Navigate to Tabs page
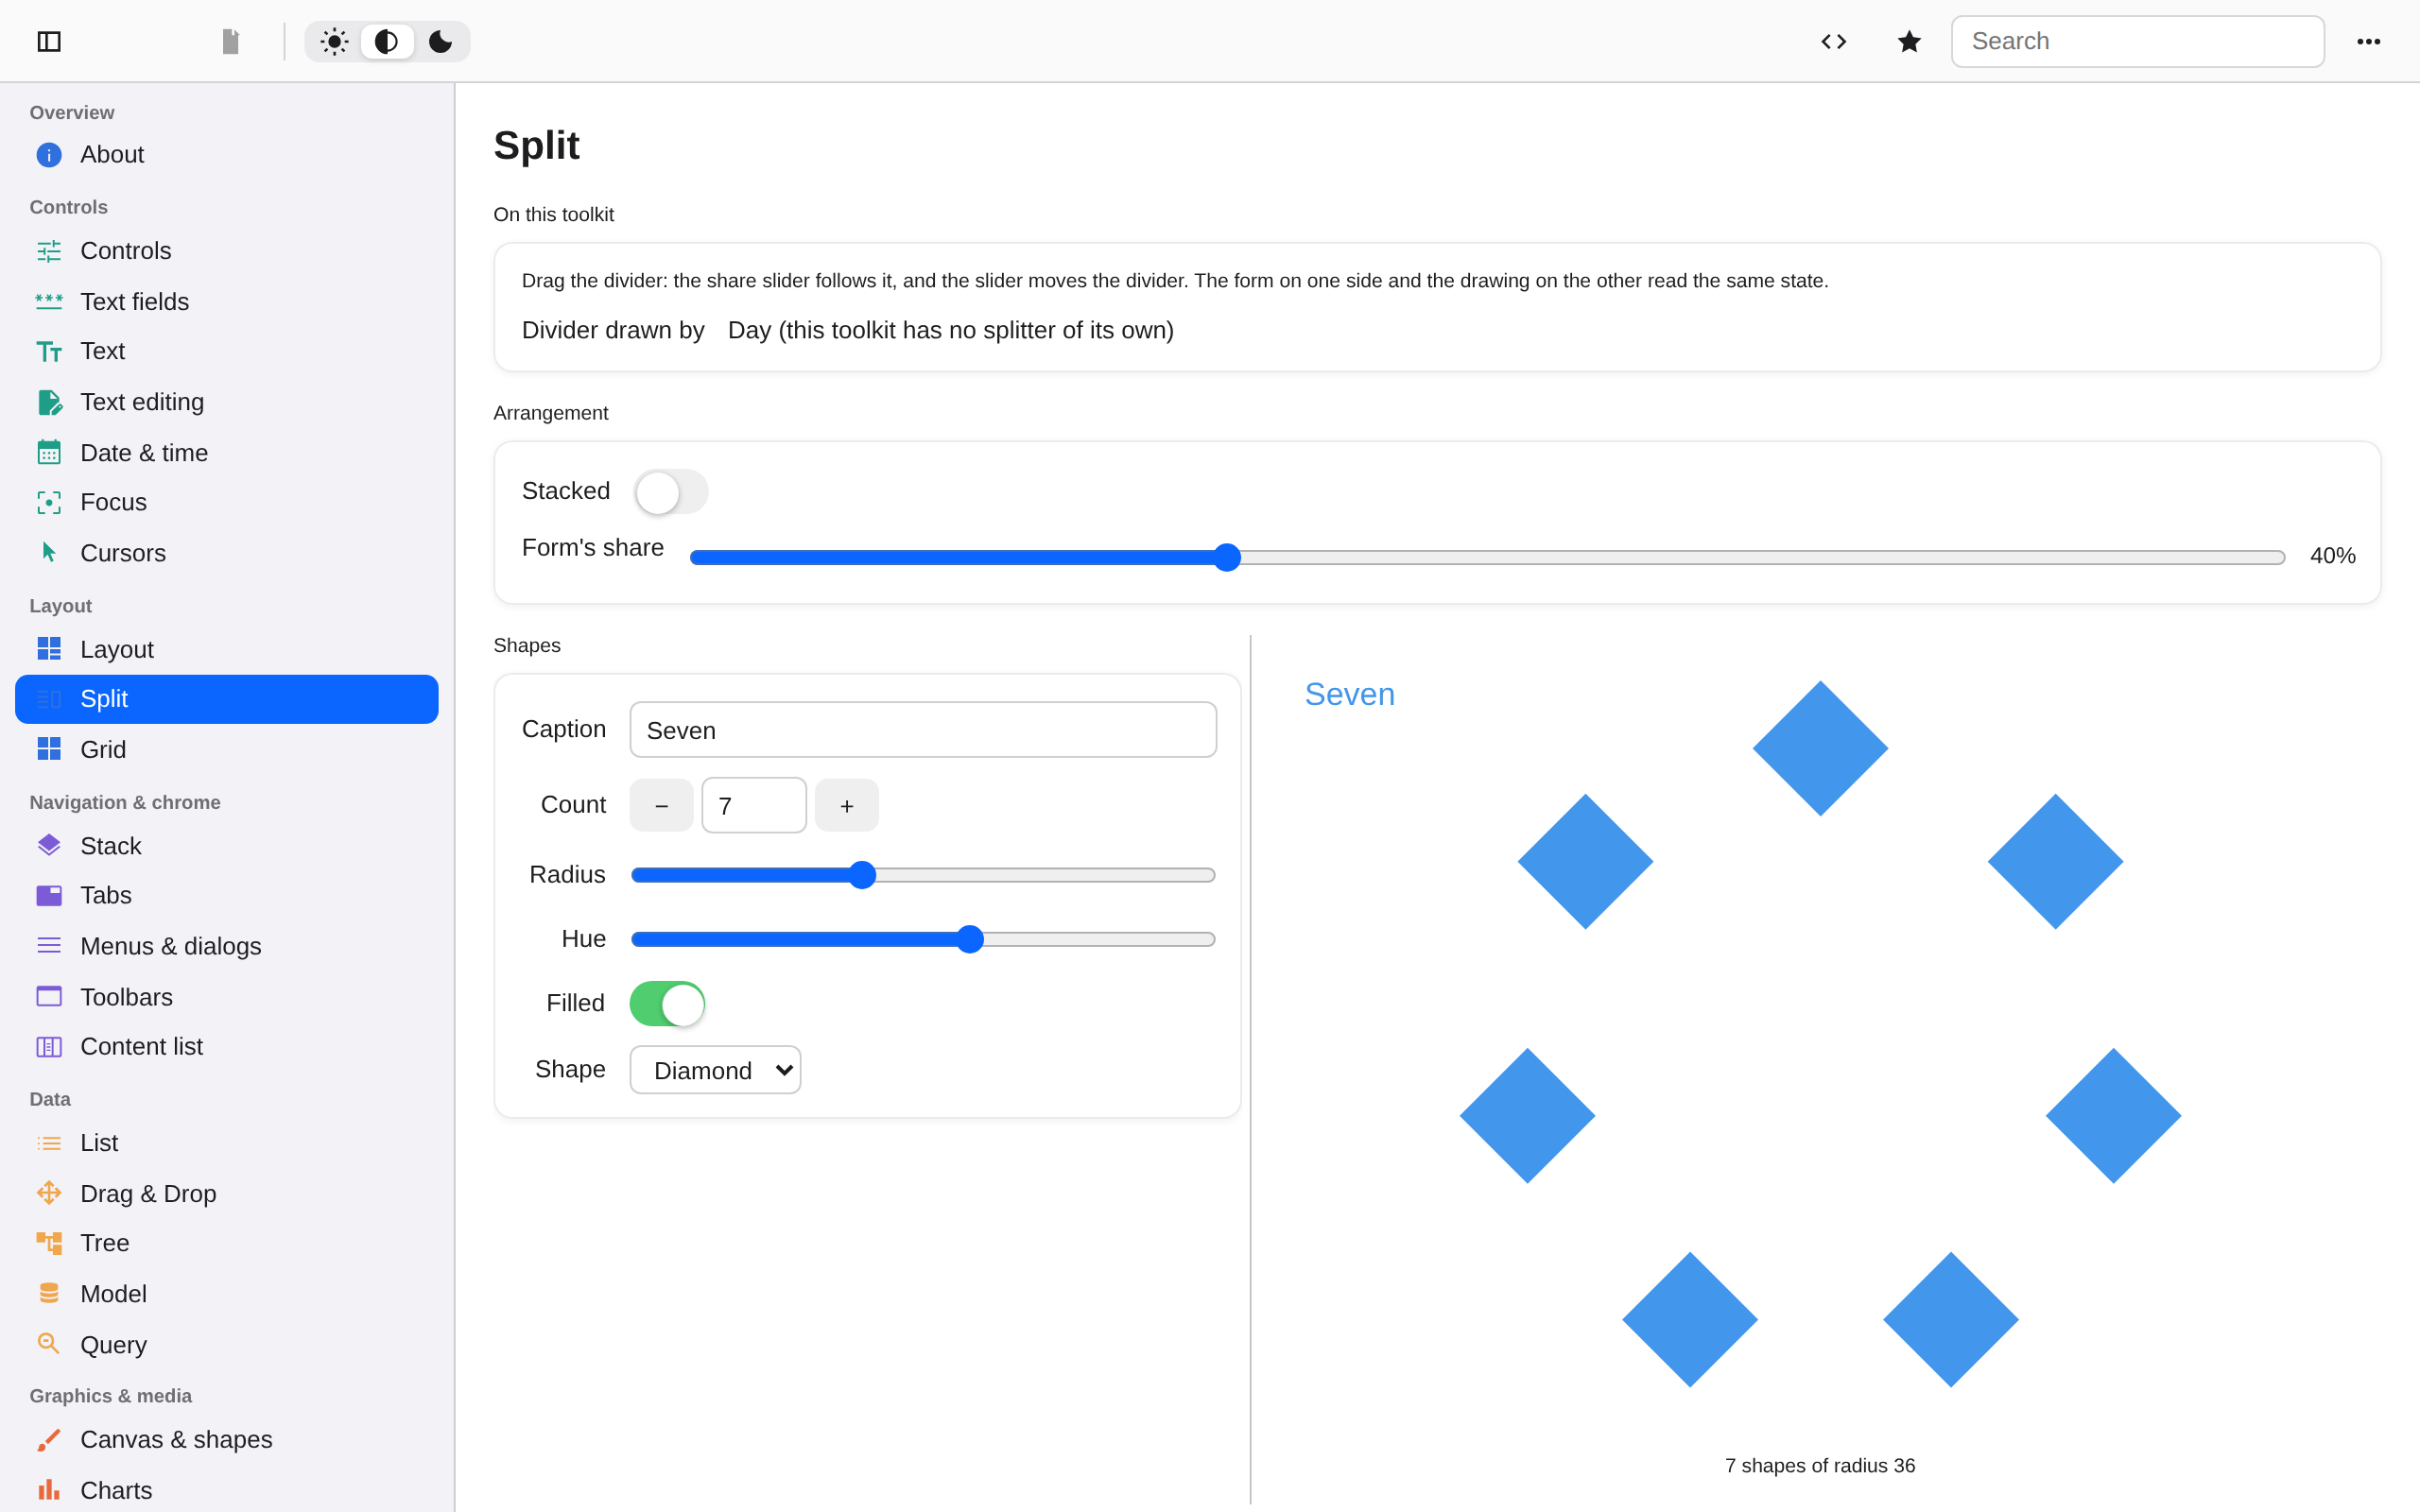The height and width of the screenshot is (1512, 2420). pos(227,895)
